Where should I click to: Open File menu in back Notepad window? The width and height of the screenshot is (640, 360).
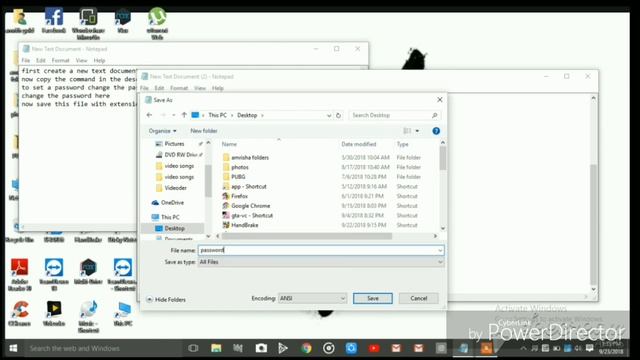click(x=26, y=60)
